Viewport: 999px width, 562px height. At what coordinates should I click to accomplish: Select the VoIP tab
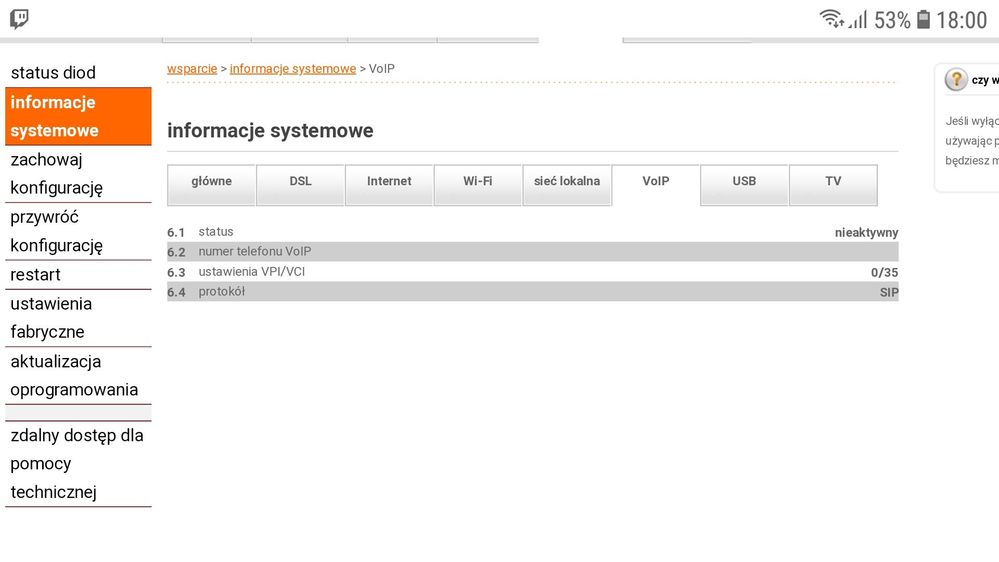(x=656, y=185)
